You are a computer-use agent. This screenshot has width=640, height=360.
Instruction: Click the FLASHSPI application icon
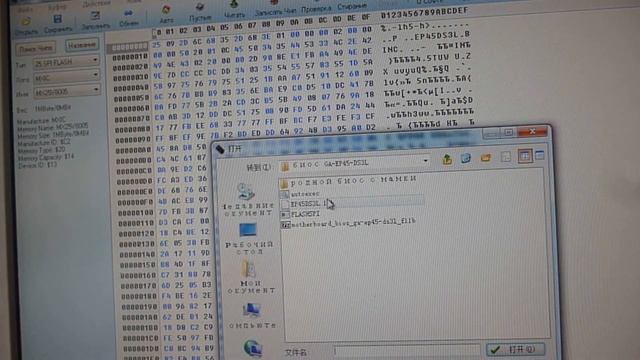[285, 214]
